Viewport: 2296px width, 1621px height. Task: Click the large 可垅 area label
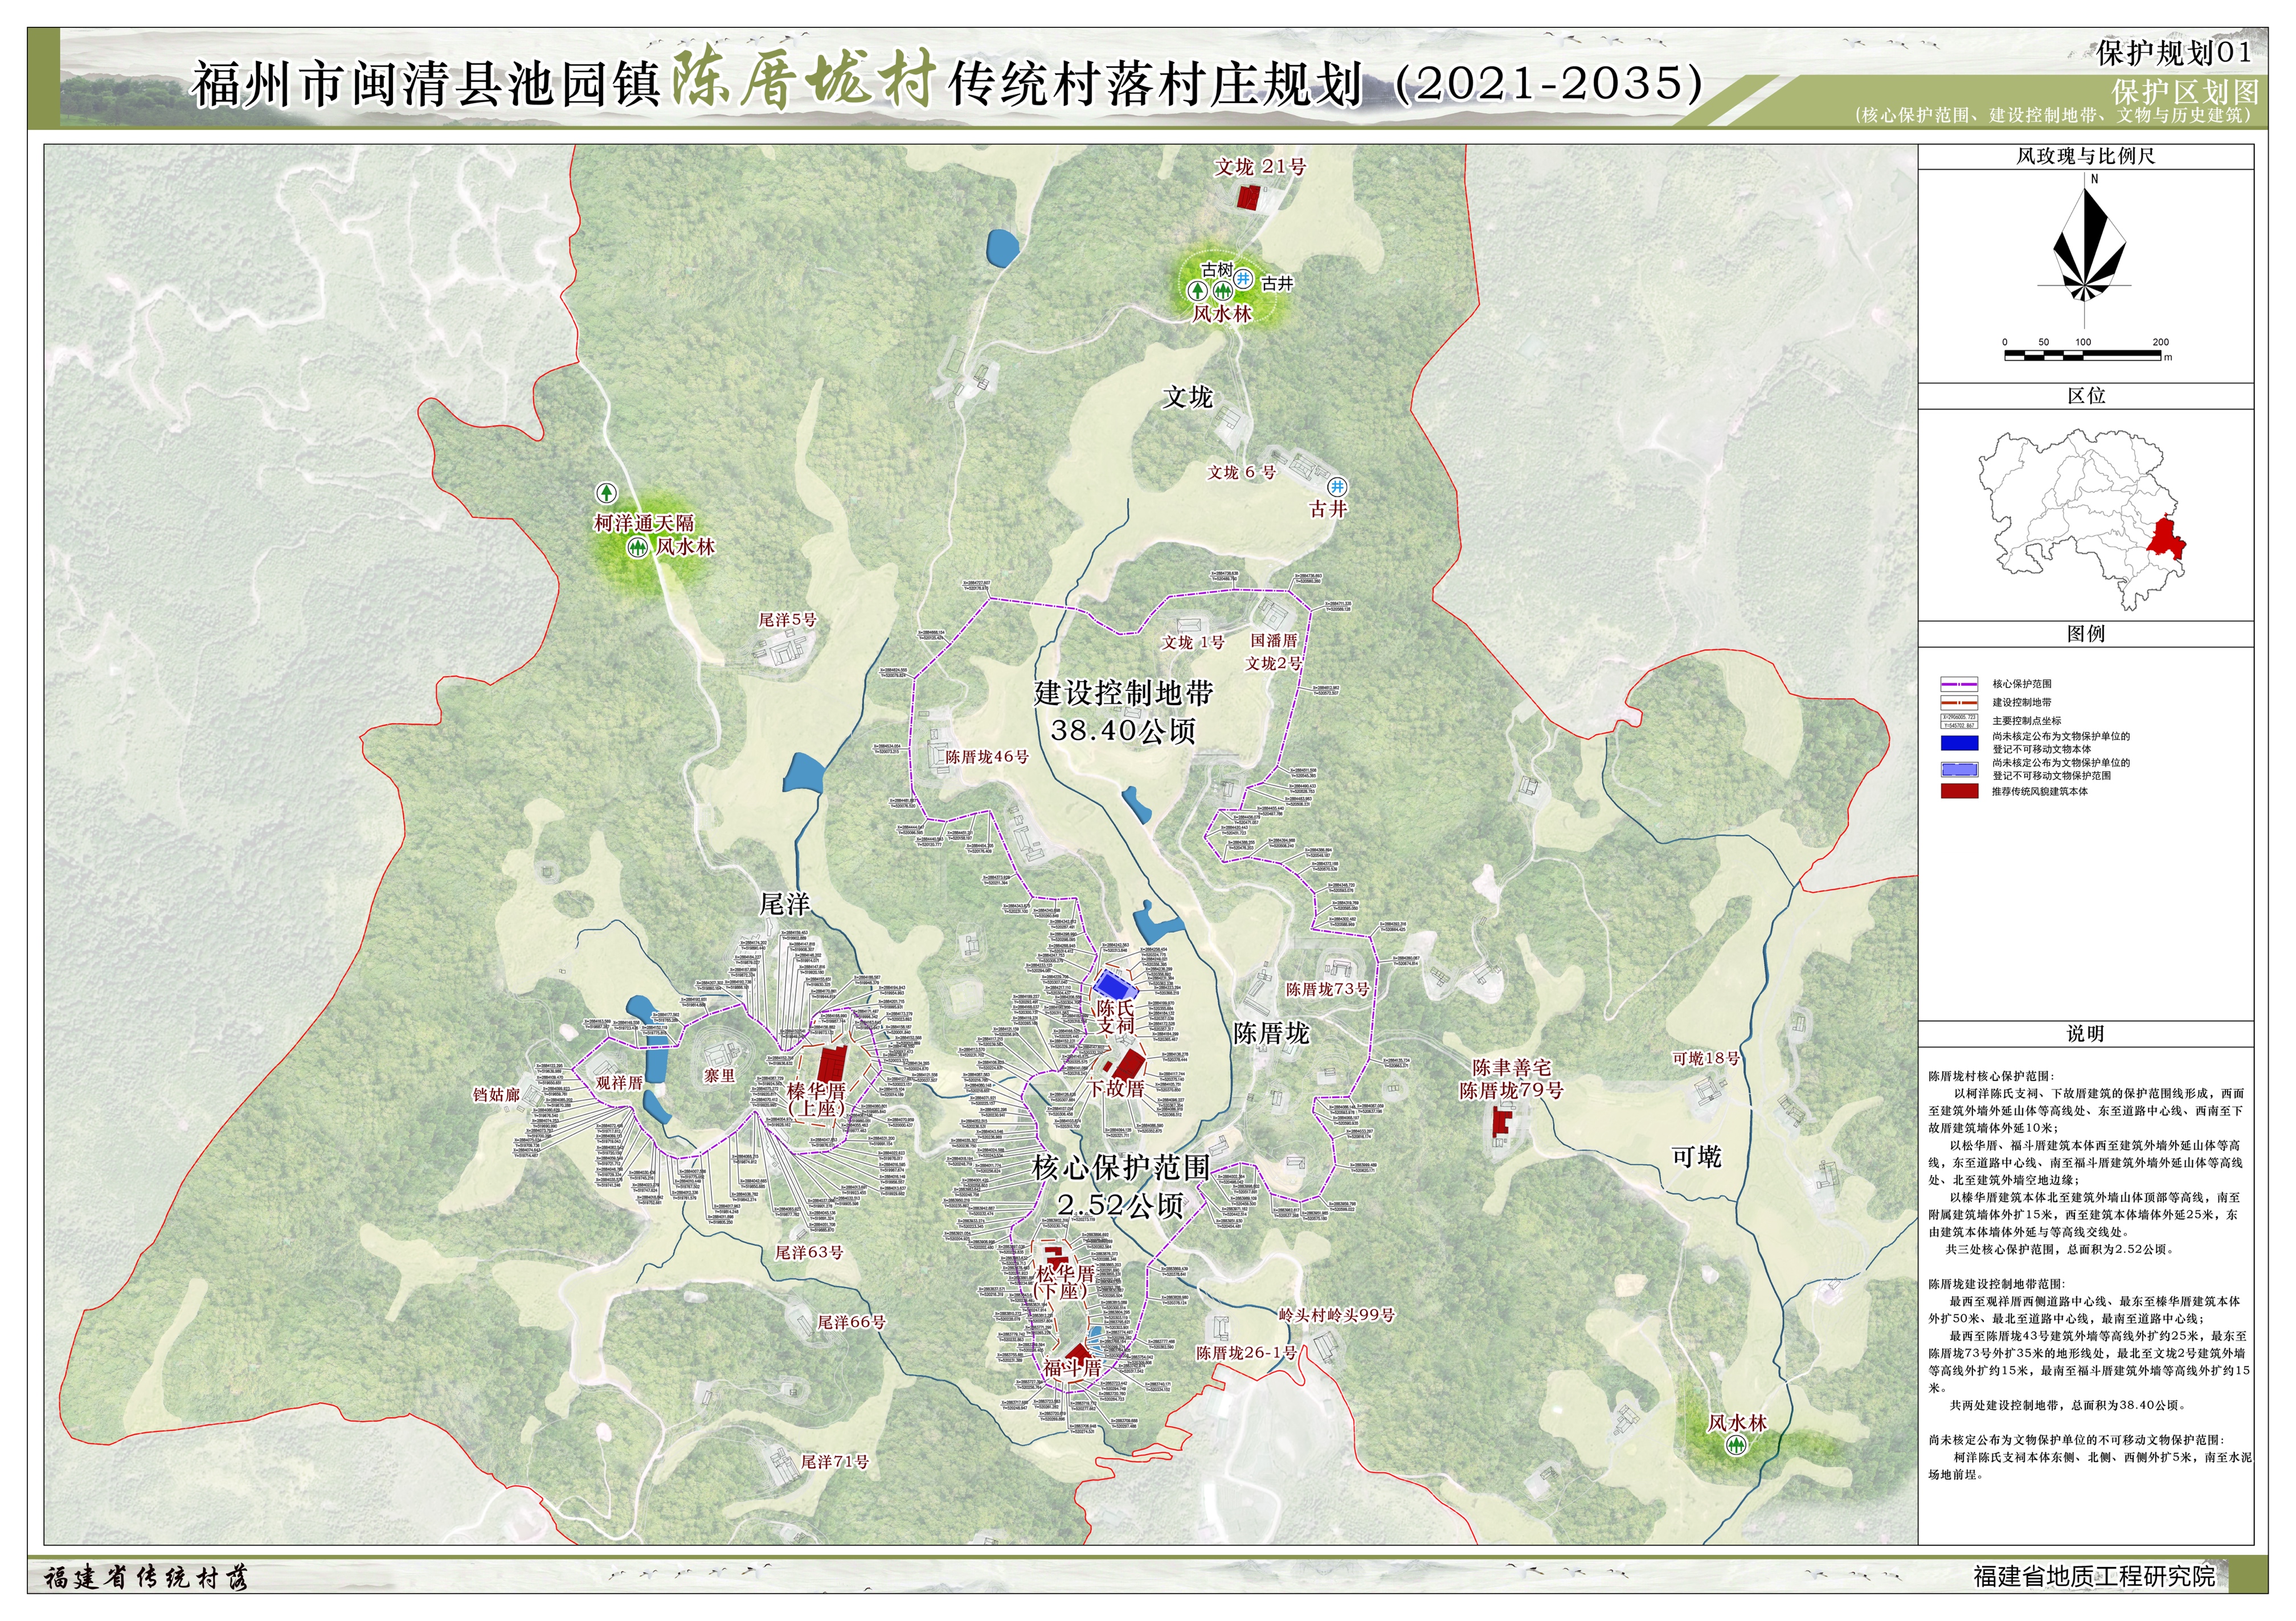(x=1697, y=1157)
